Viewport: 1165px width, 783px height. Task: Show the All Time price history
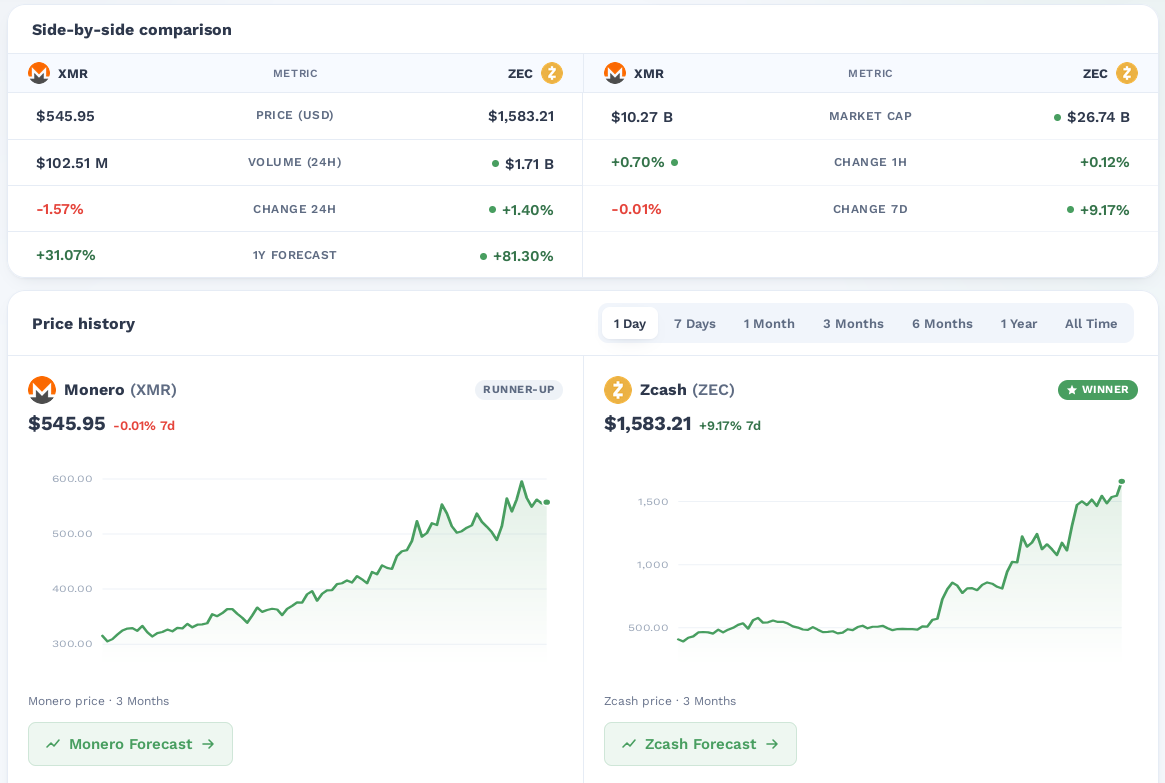1091,323
